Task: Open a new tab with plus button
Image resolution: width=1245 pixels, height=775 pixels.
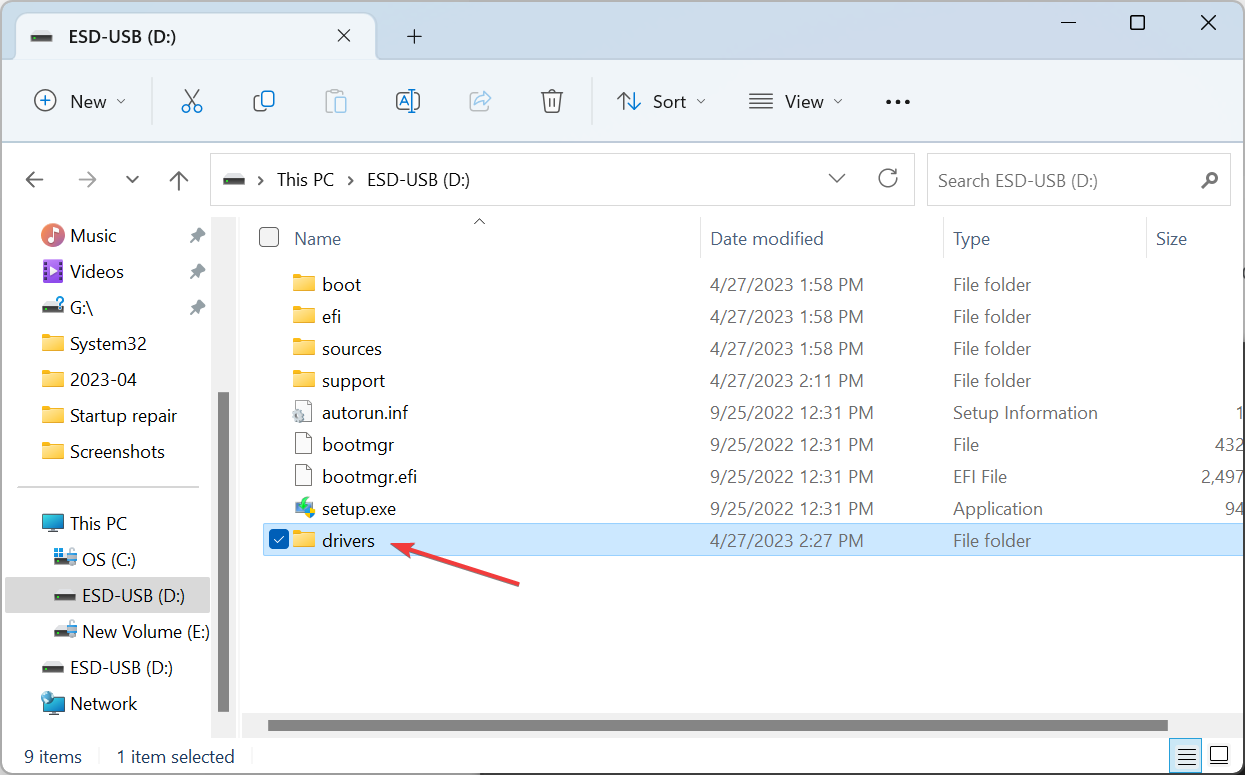Action: (414, 37)
